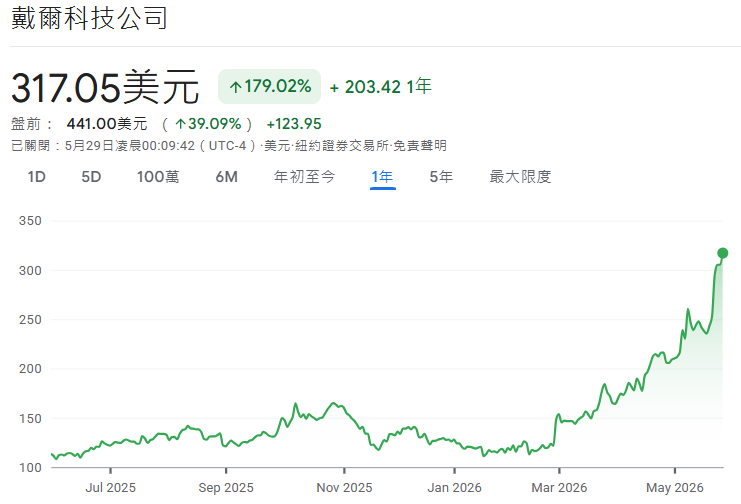The width and height of the screenshot is (741, 504).
Task: Click the 179.02% gain badge
Action: [x=269, y=87]
